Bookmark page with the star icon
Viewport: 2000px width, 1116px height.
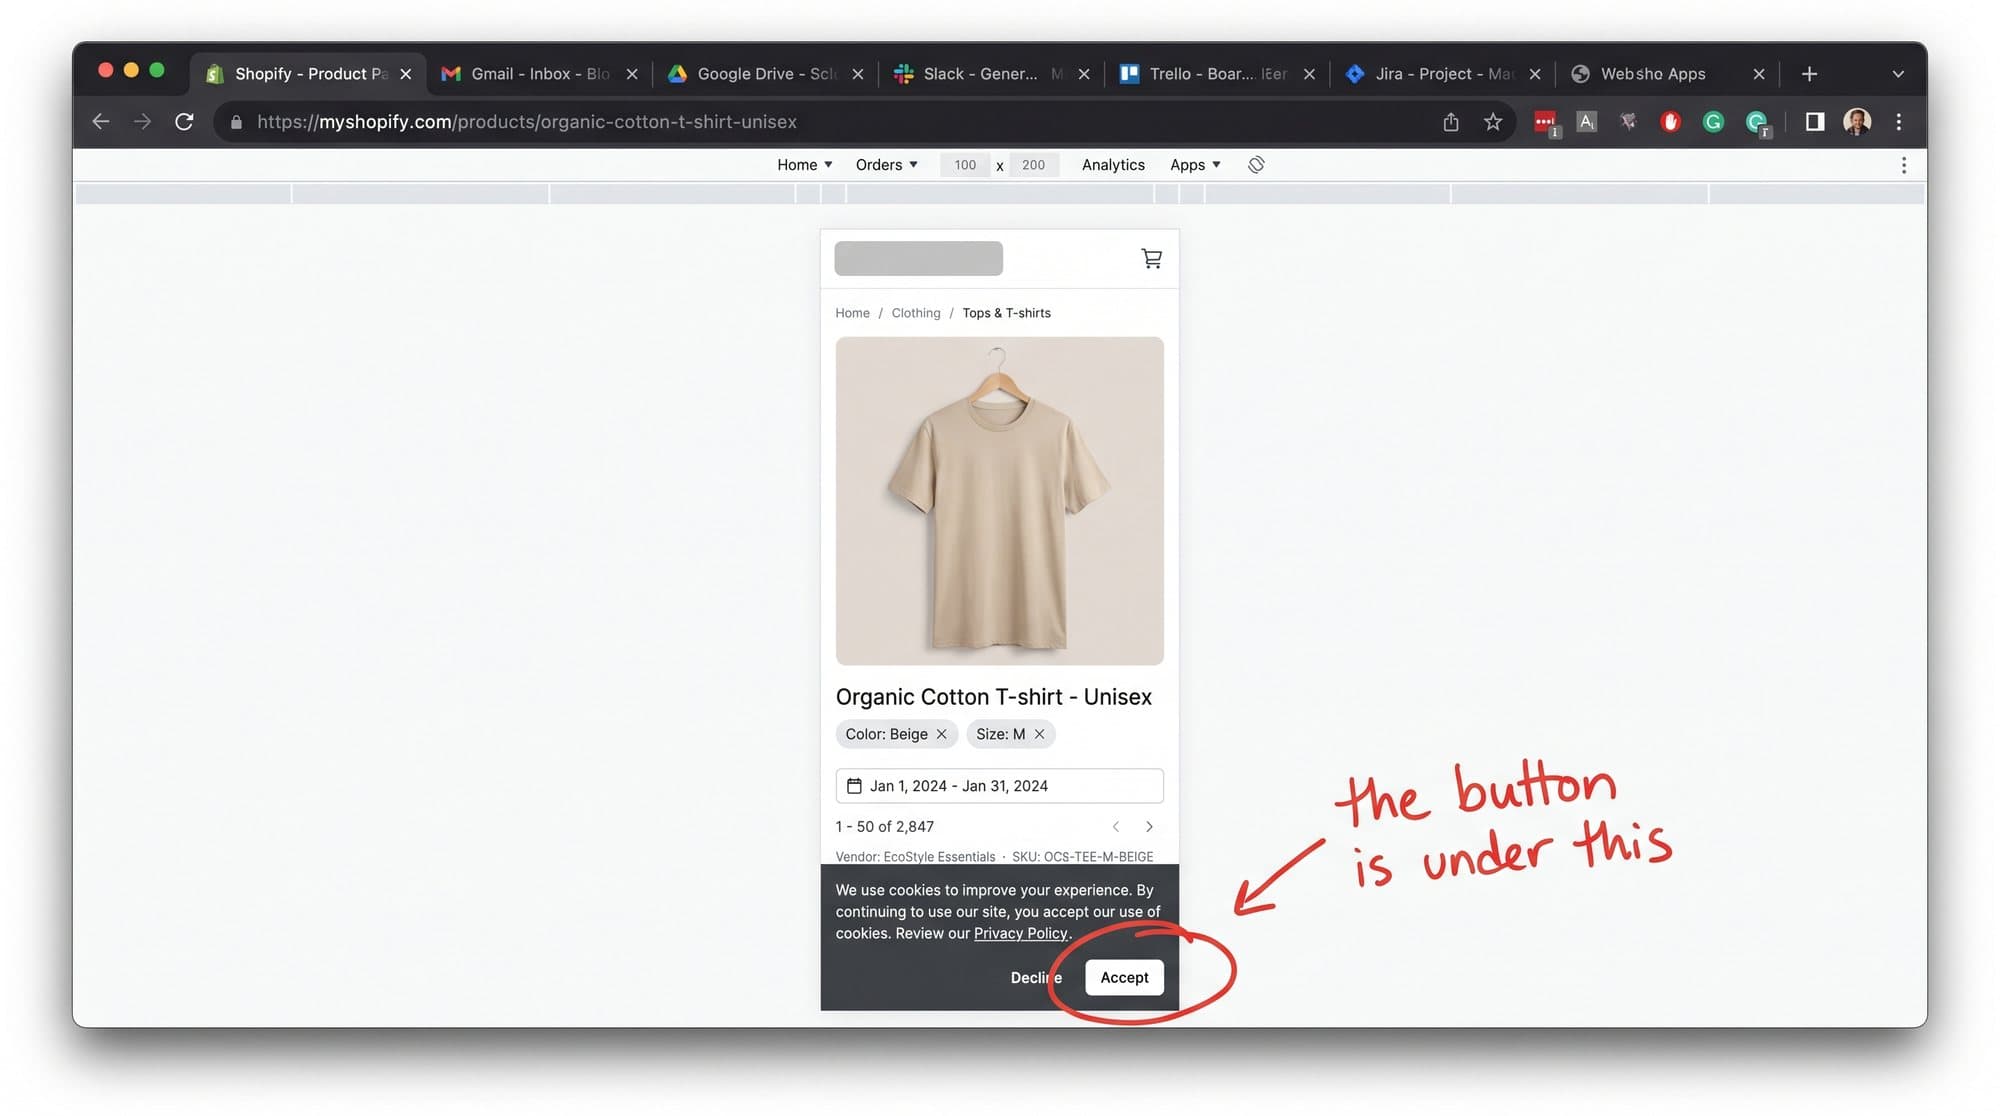pyautogui.click(x=1492, y=122)
